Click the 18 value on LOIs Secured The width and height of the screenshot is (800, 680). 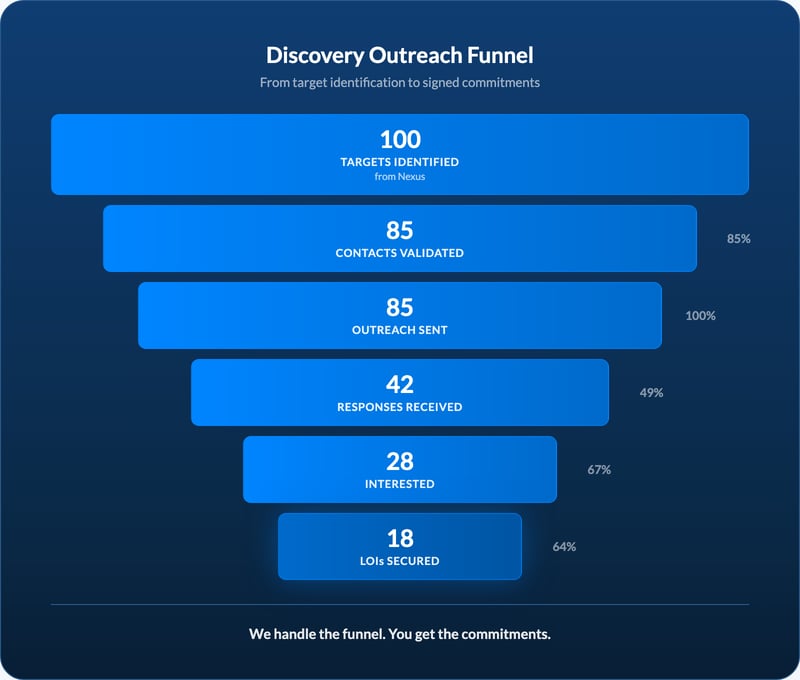point(400,536)
